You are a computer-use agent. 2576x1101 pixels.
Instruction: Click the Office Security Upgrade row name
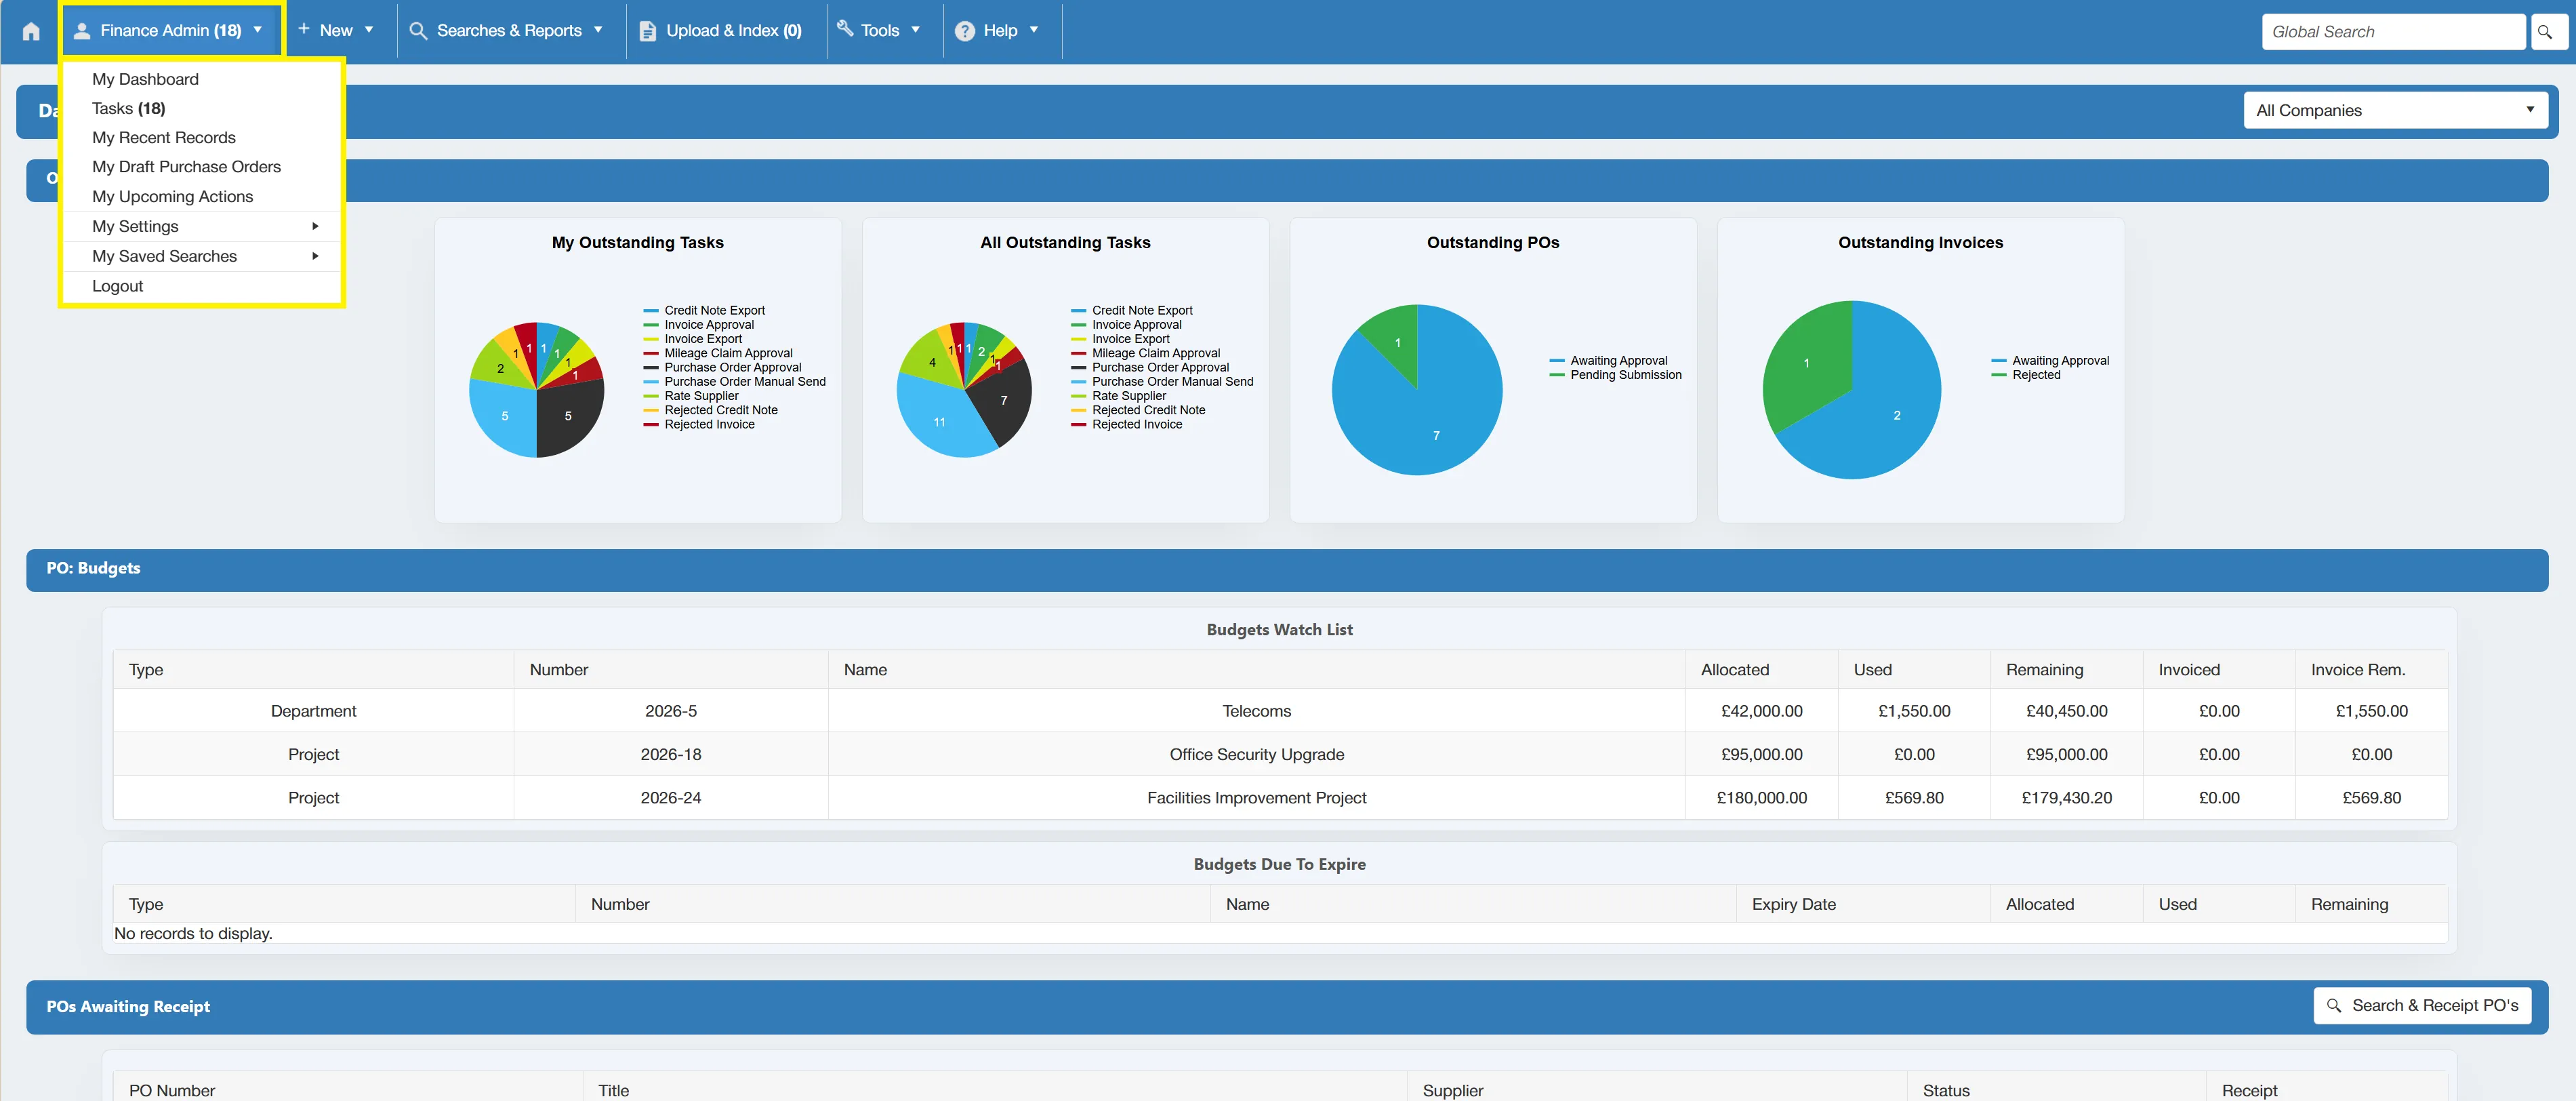(x=1256, y=754)
